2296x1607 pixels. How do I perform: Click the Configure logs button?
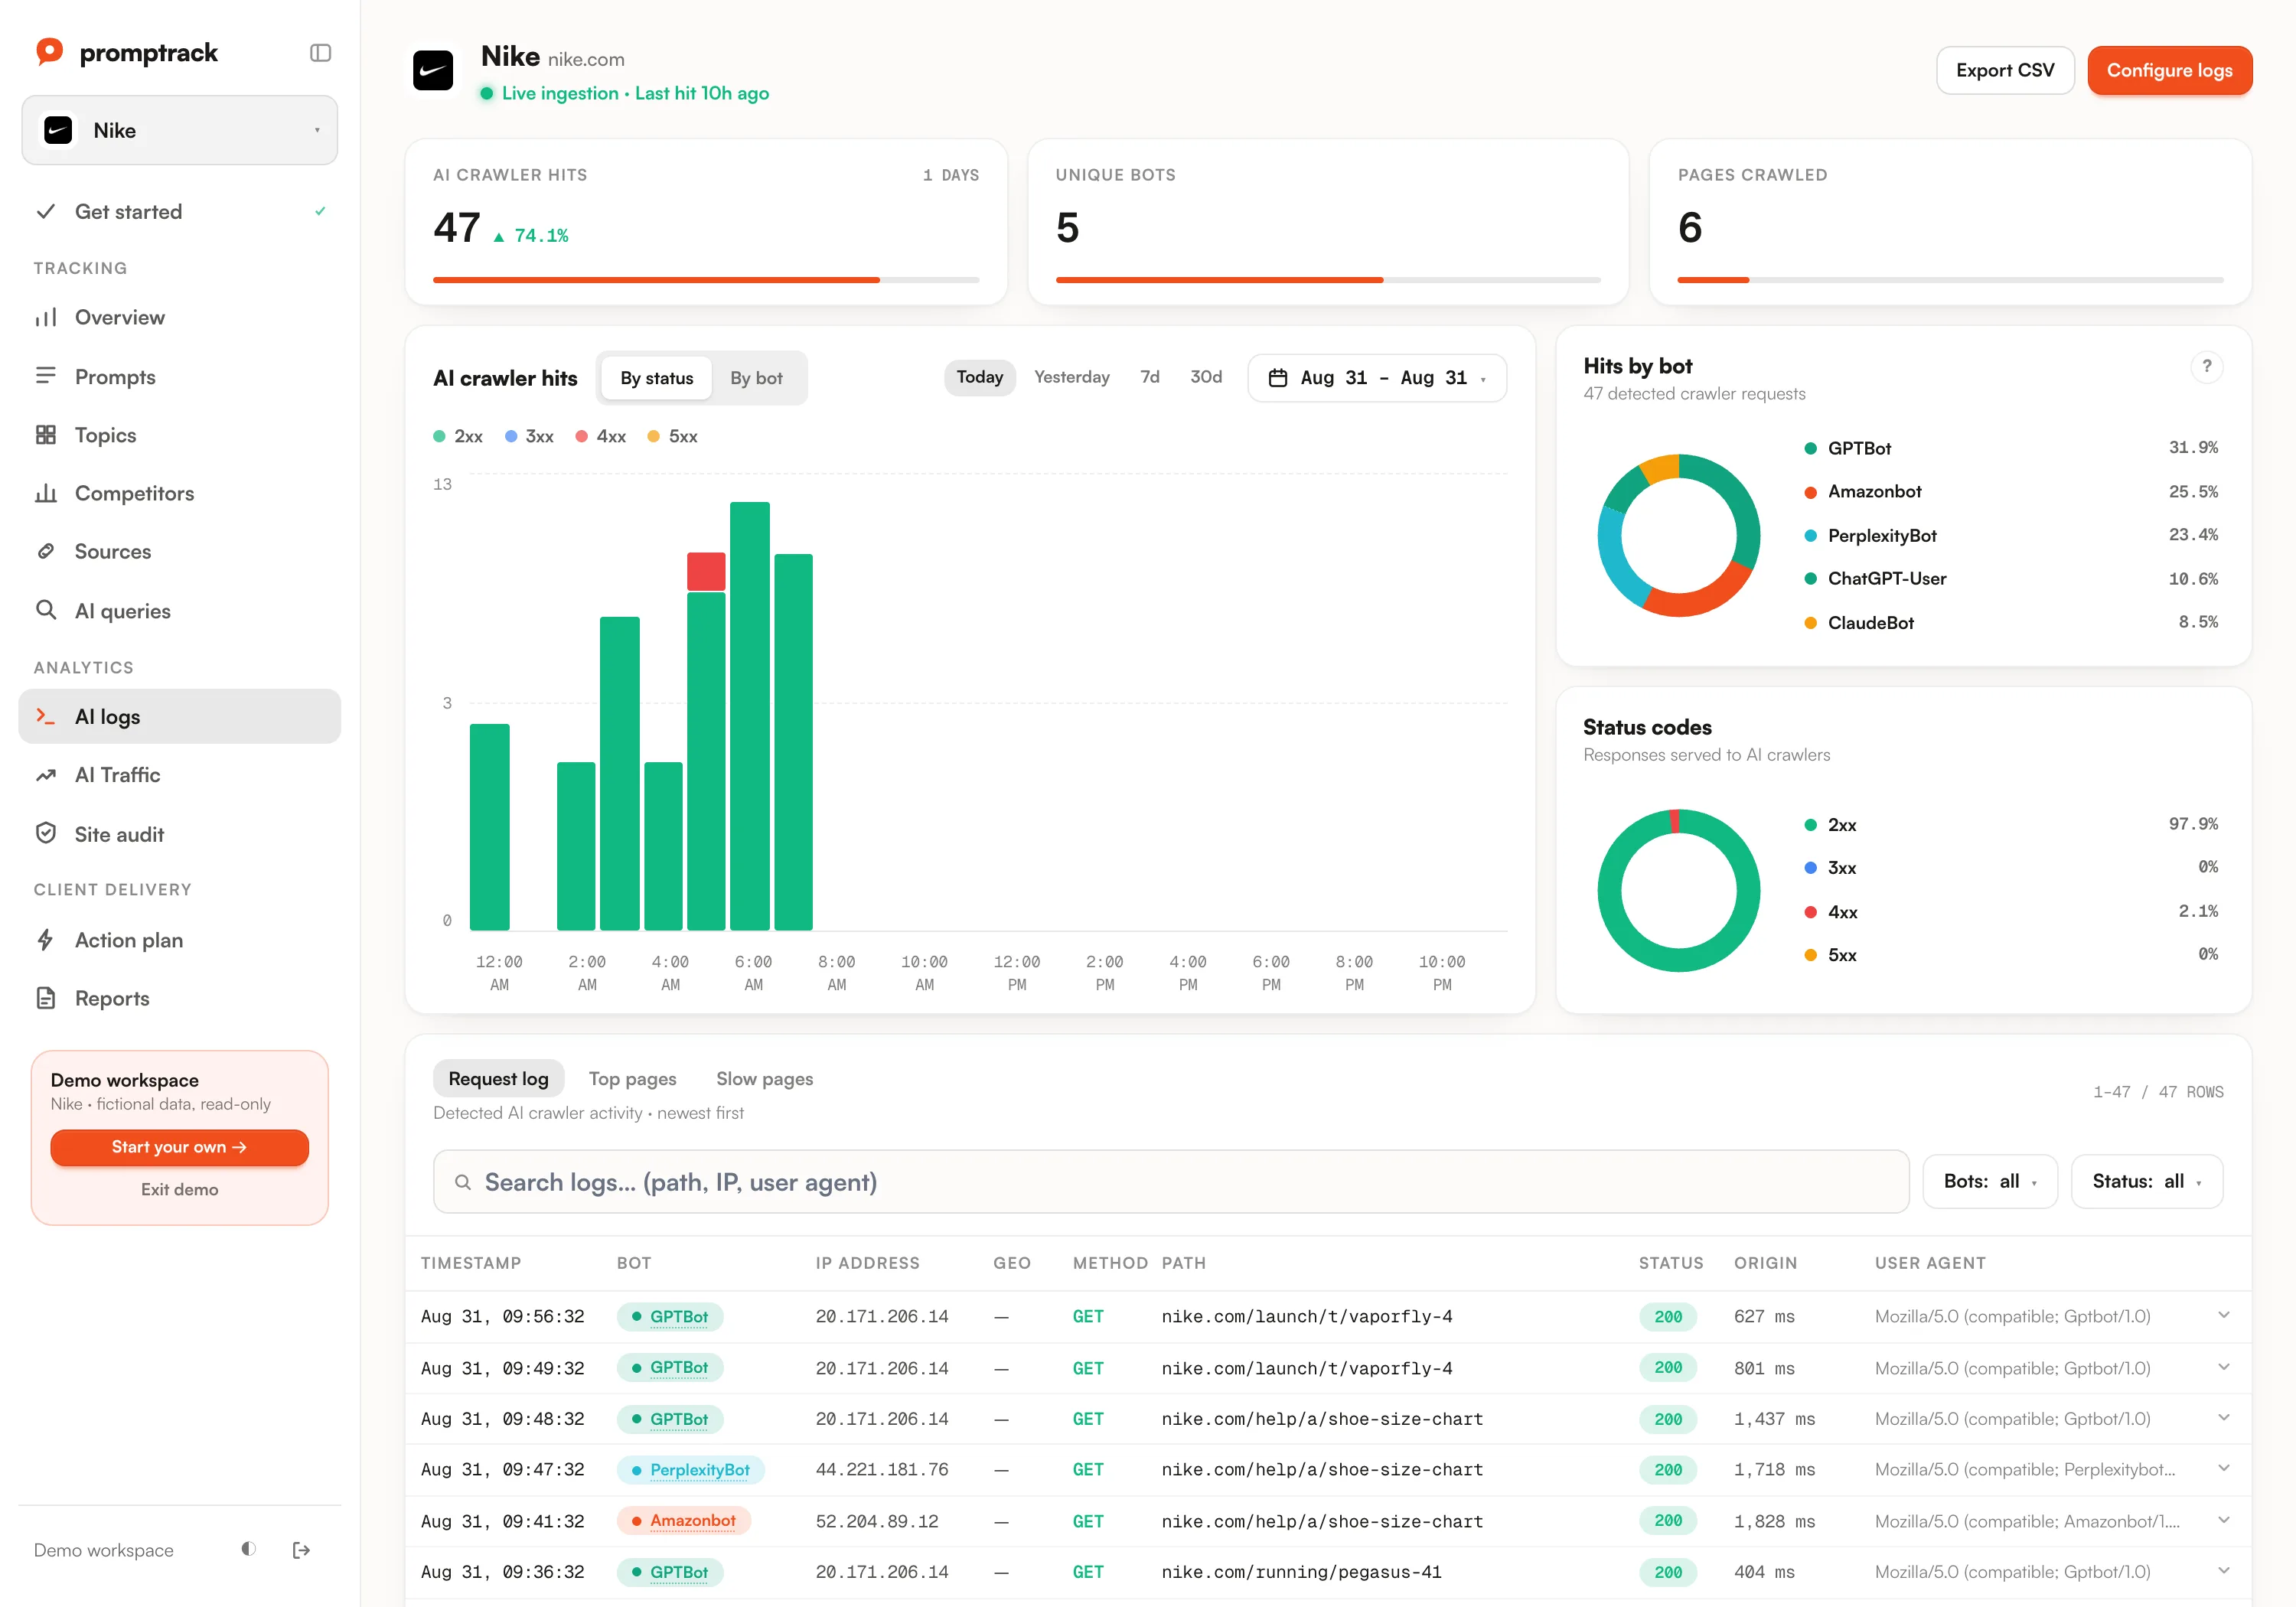pyautogui.click(x=2169, y=70)
